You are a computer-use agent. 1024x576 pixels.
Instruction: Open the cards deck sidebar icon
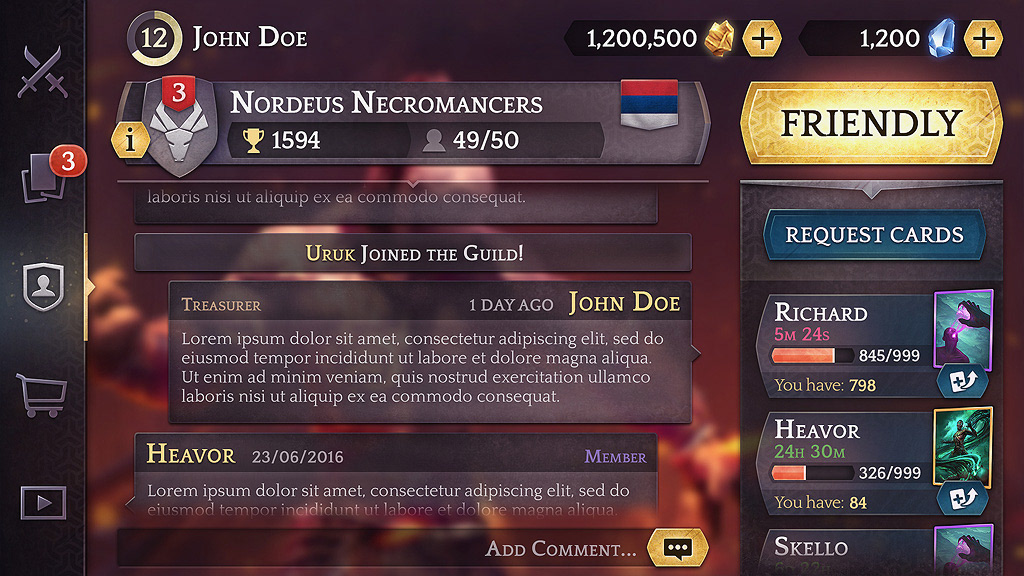pos(44,177)
